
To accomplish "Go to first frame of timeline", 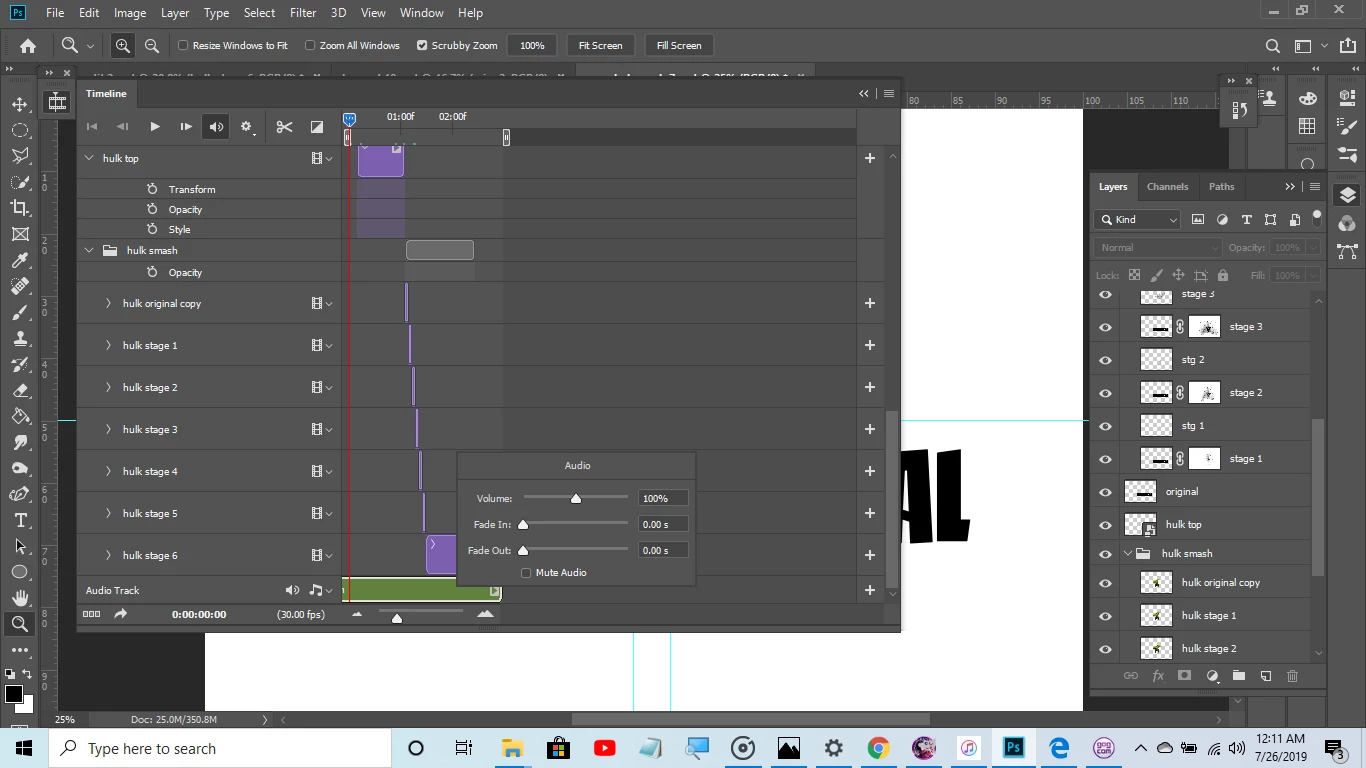I will [x=92, y=127].
